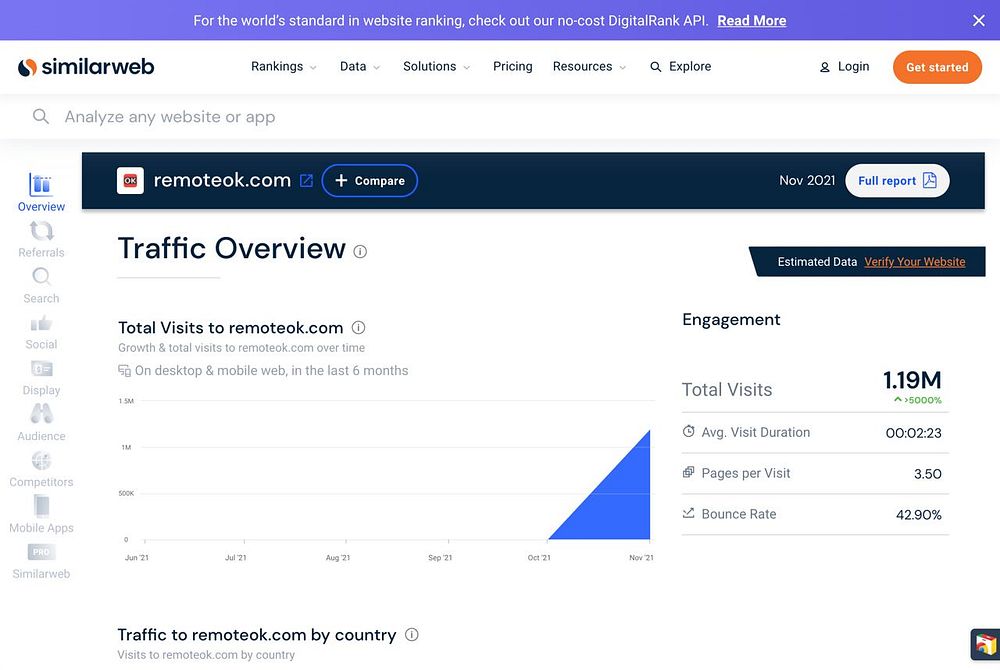Screen dimensions: 1000x670
Task: Focus the Analyze any website or app field
Action: (500, 117)
